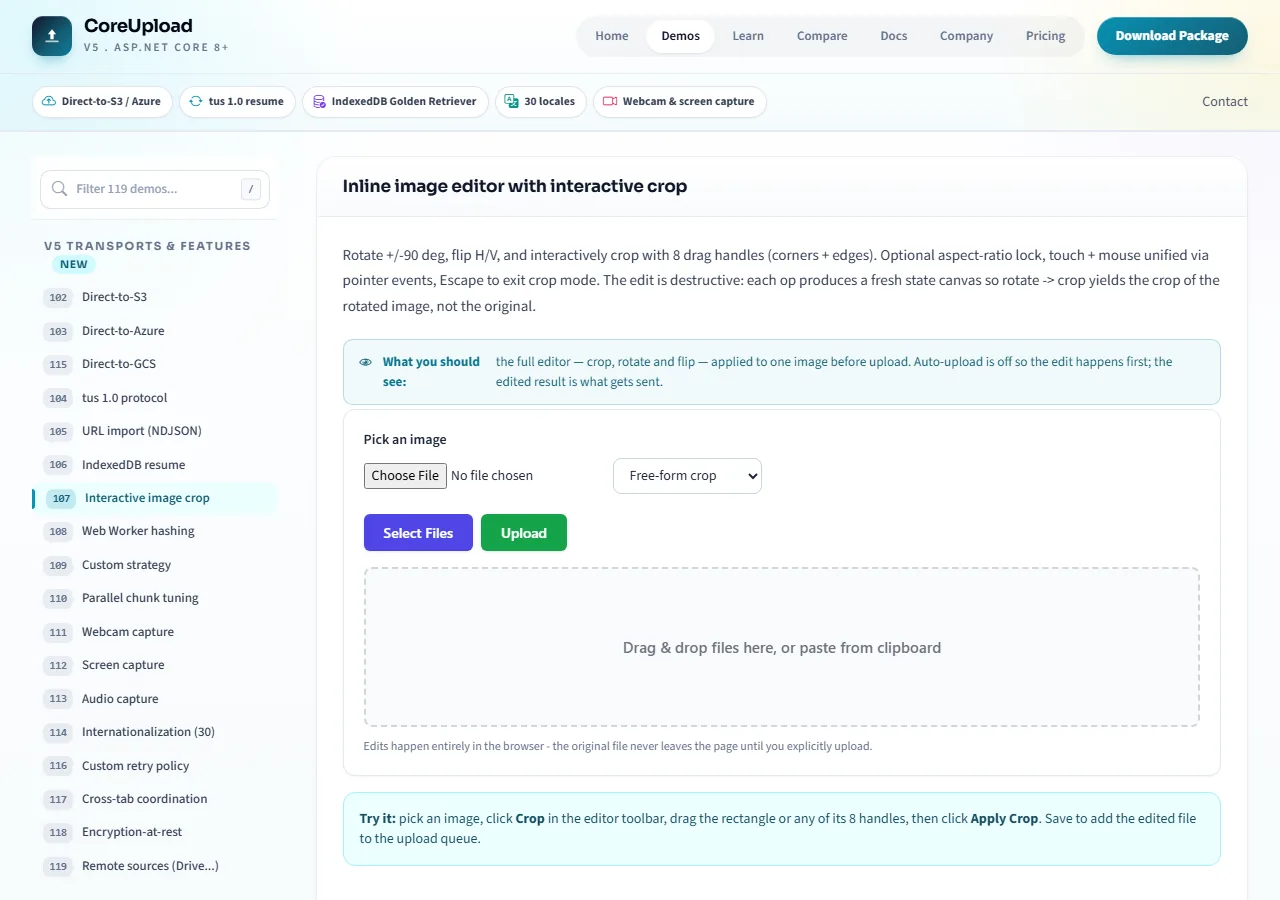
Task: Go to the Pricing navigation item
Action: pyautogui.click(x=1045, y=36)
